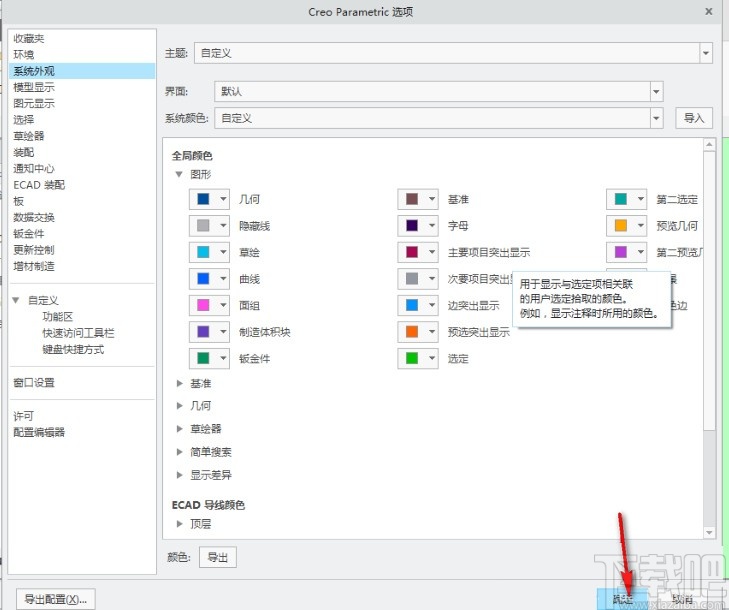Expand the 顶层 section
The height and width of the screenshot is (610, 729).
tap(179, 524)
